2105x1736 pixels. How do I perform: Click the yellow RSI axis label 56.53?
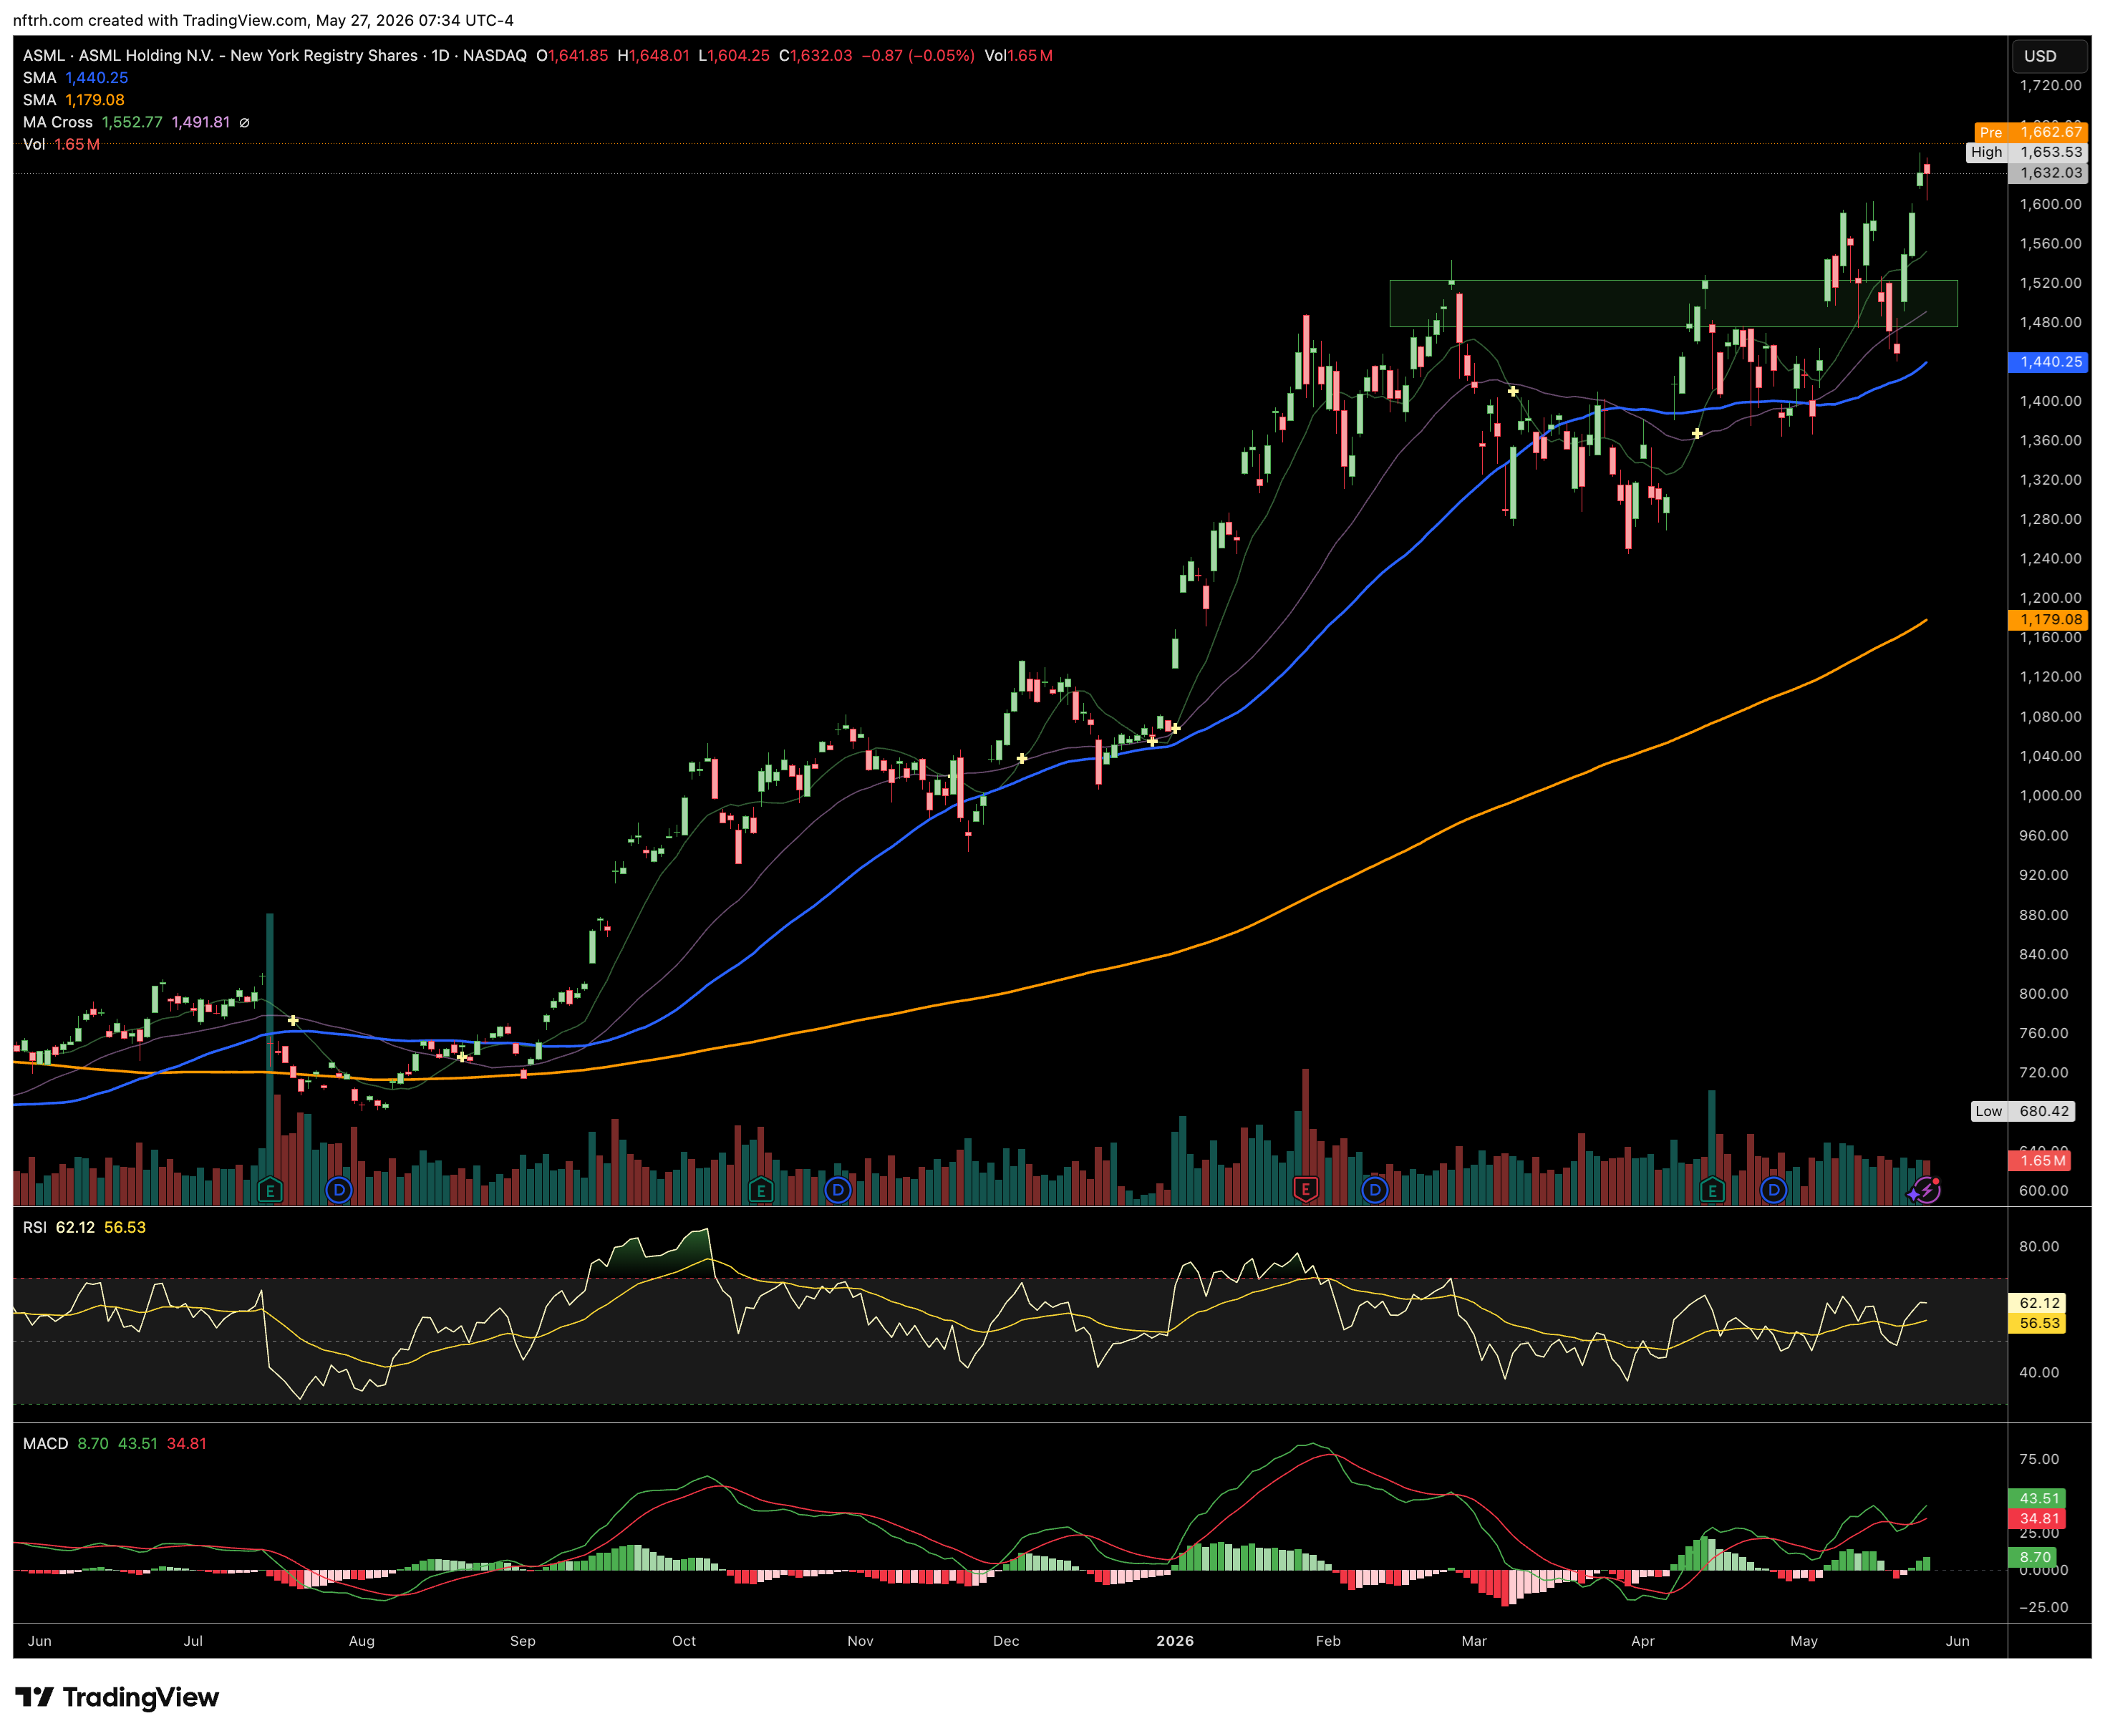coord(2038,1323)
